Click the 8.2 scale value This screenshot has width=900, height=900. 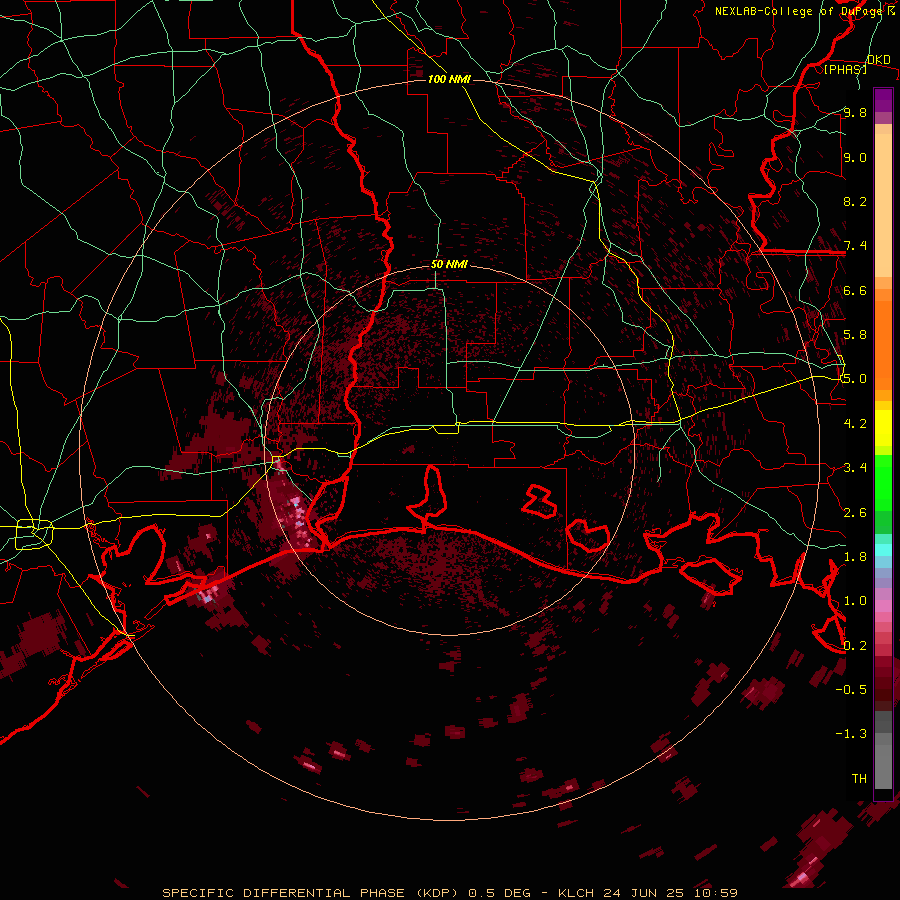click(855, 202)
